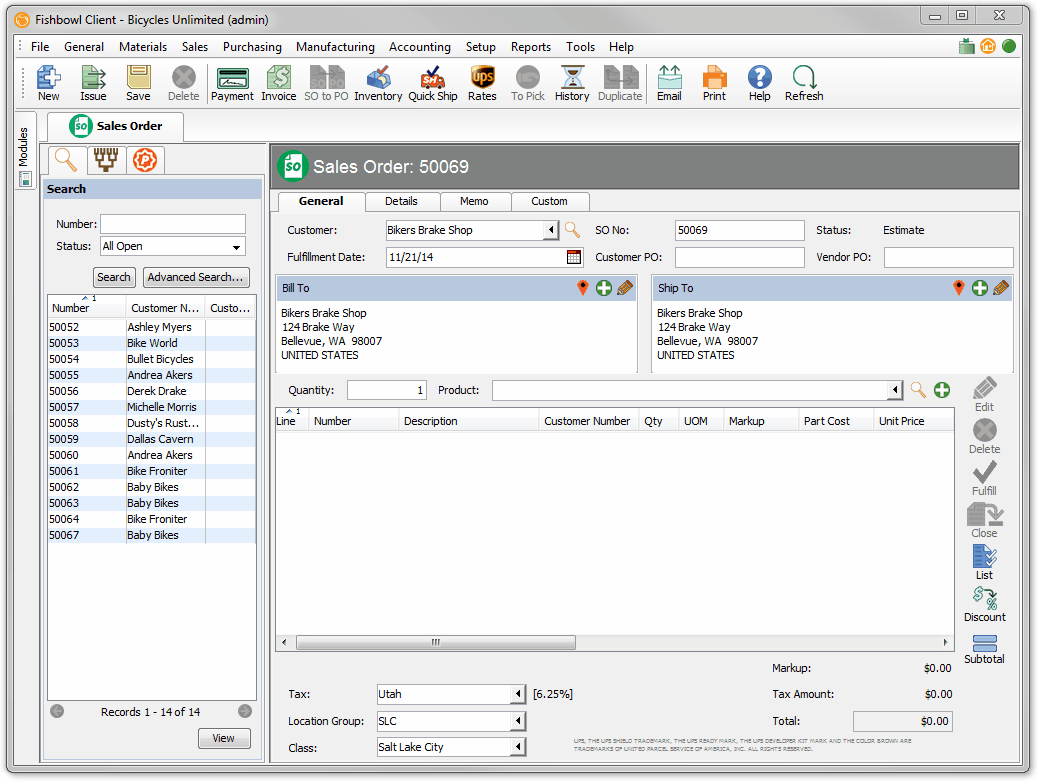Select order 50067 Baby Bikes row
Viewport: 1038px width, 783px height.
pos(152,535)
